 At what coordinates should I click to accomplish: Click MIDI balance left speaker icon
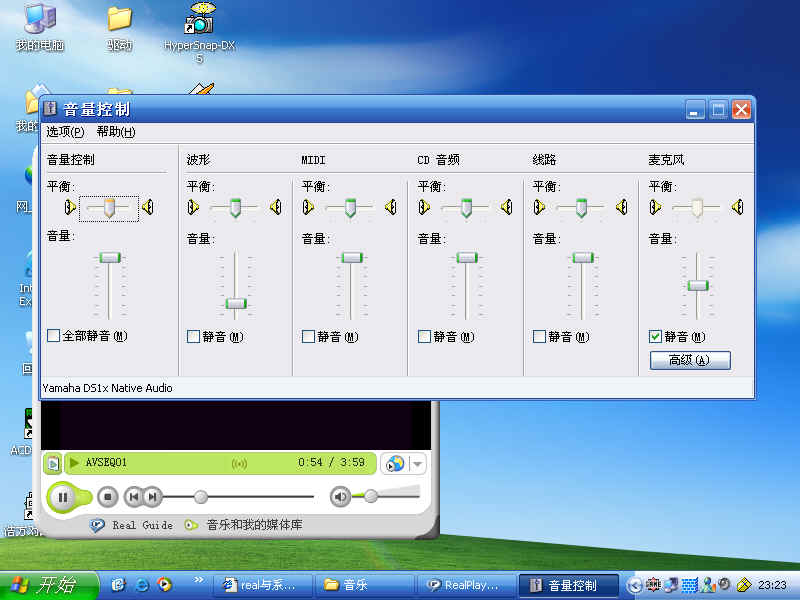(x=308, y=207)
